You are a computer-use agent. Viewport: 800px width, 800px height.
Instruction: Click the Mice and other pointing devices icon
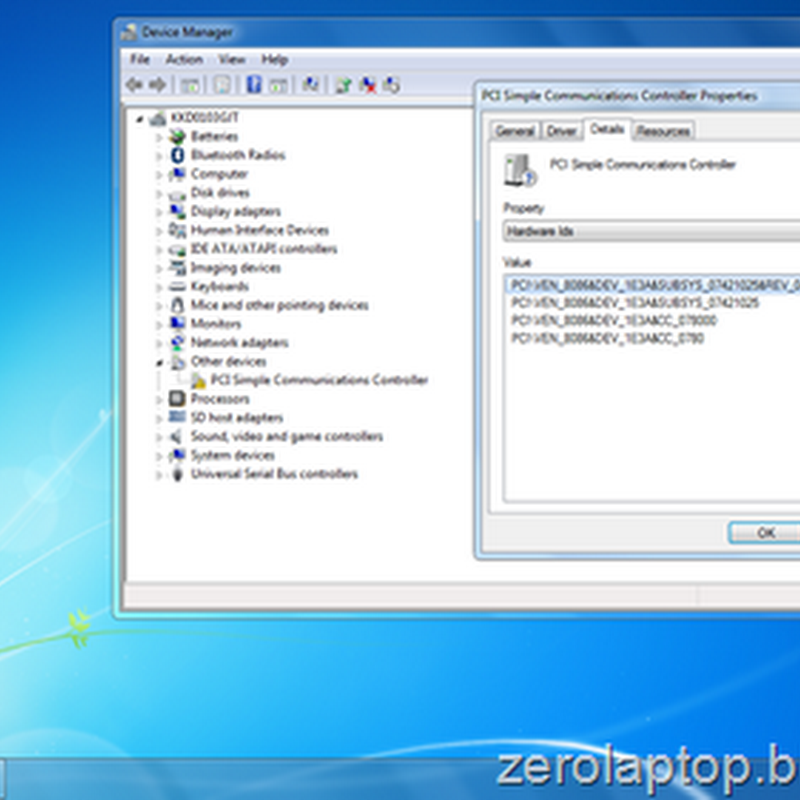pos(177,305)
